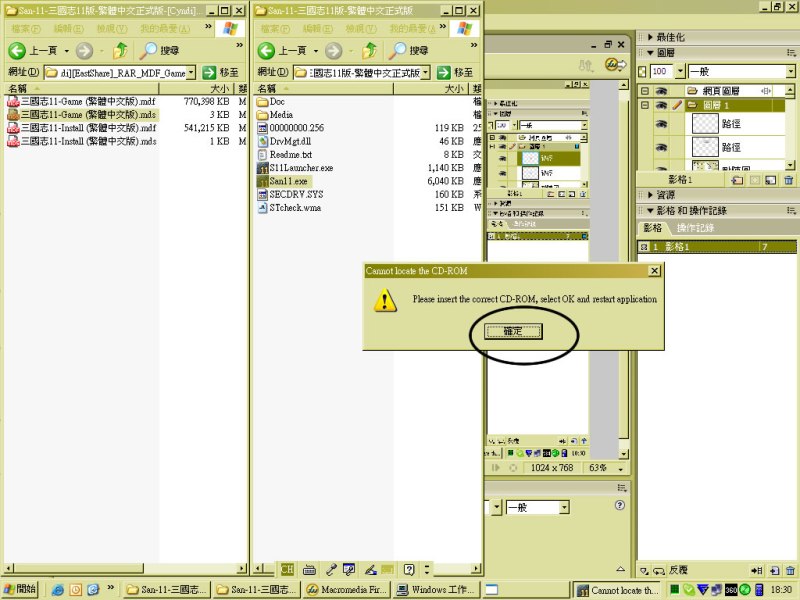Click the Fireworks quick export icon

point(615,65)
